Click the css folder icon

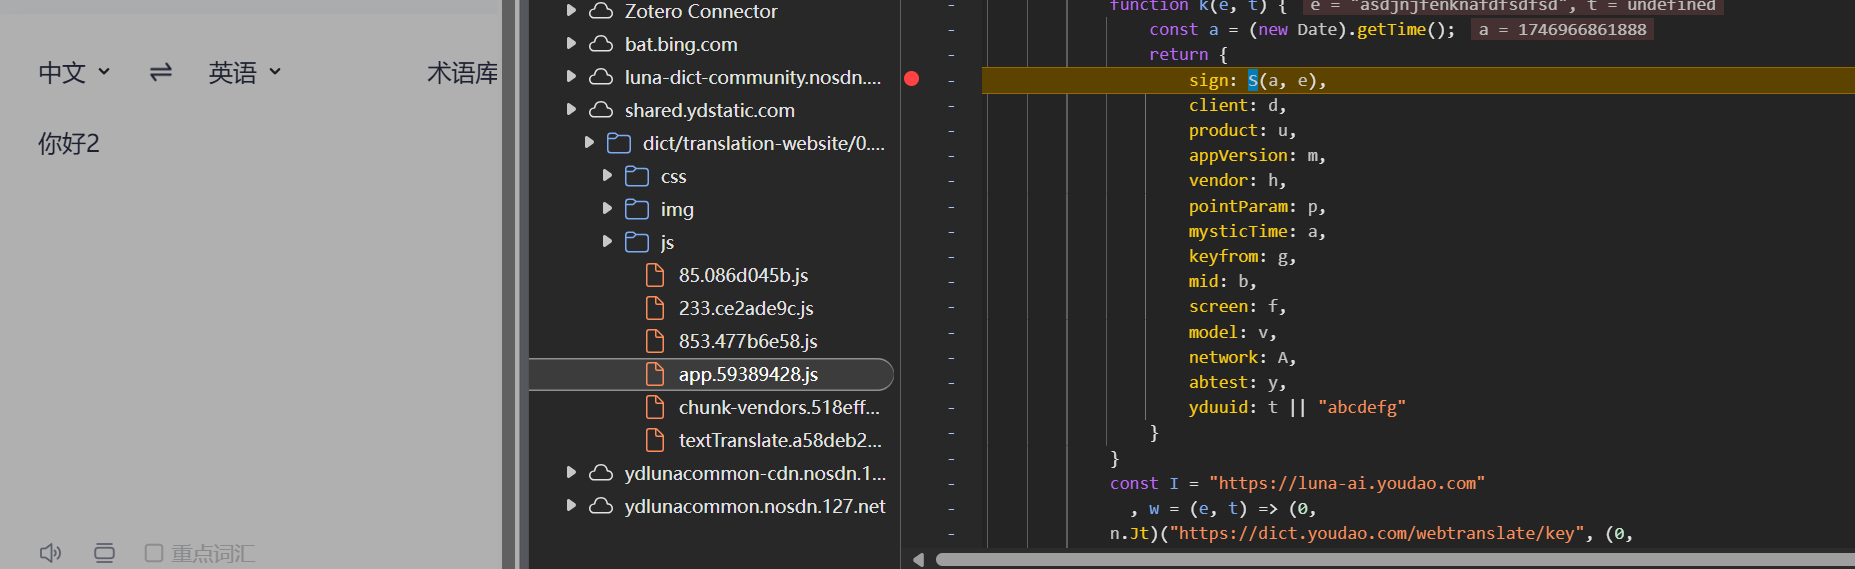tap(637, 177)
